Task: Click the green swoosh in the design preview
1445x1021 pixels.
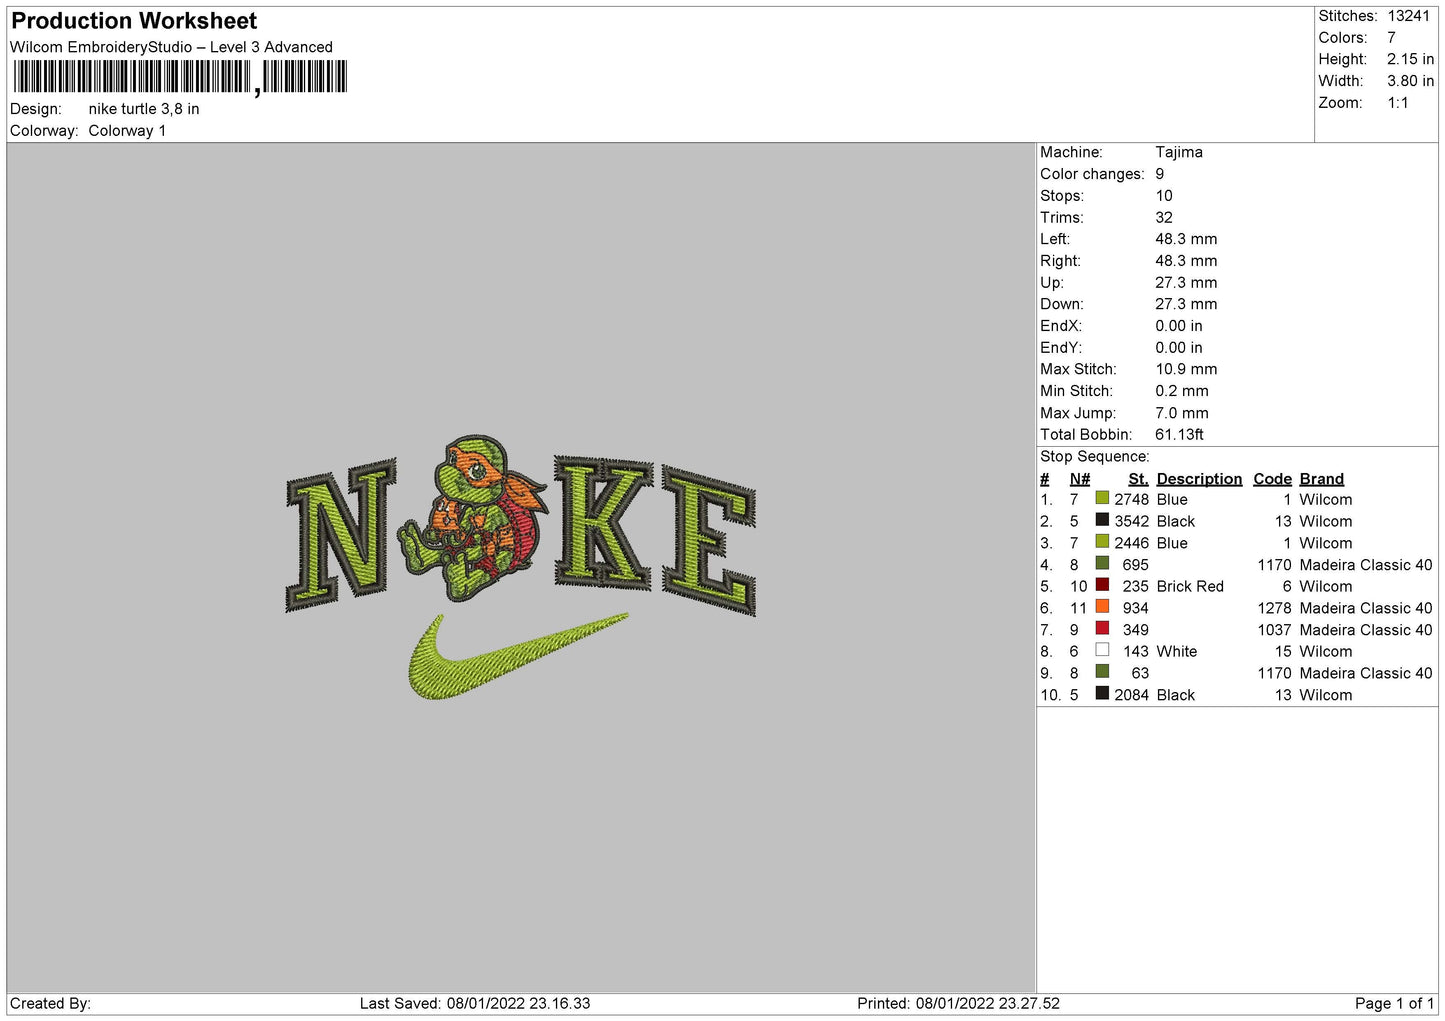Action: (518, 655)
